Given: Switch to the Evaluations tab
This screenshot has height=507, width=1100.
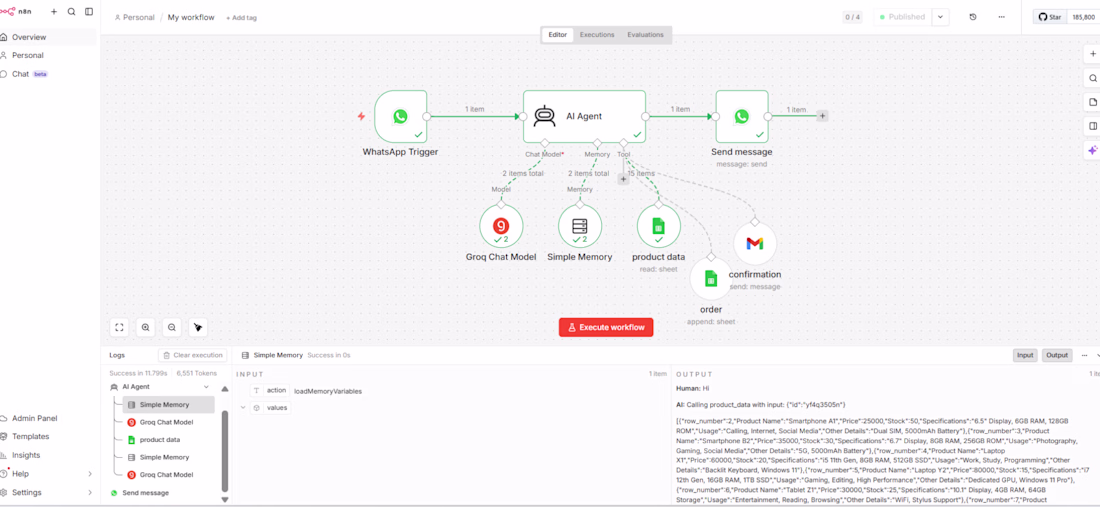Looking at the screenshot, I should [645, 34].
